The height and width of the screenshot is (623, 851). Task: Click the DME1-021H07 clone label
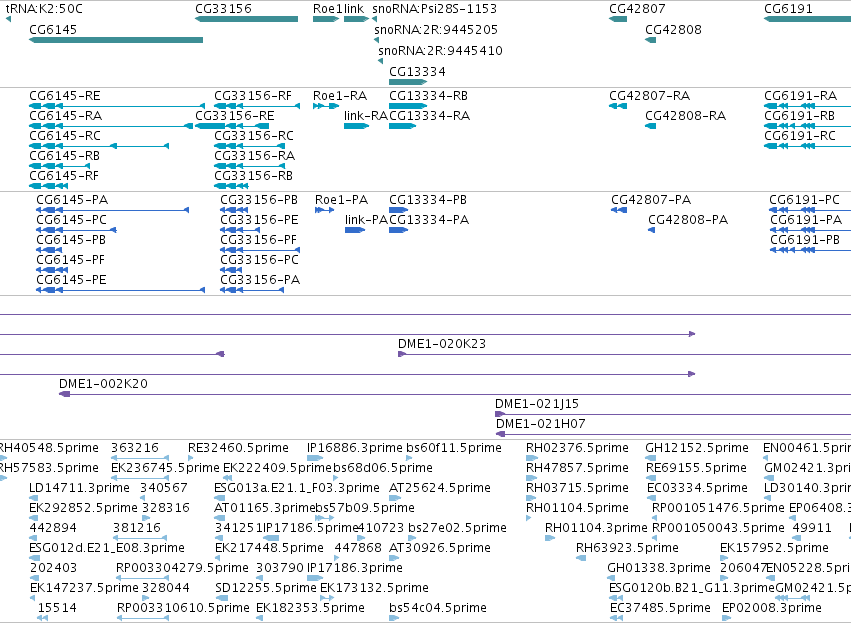coord(541,424)
